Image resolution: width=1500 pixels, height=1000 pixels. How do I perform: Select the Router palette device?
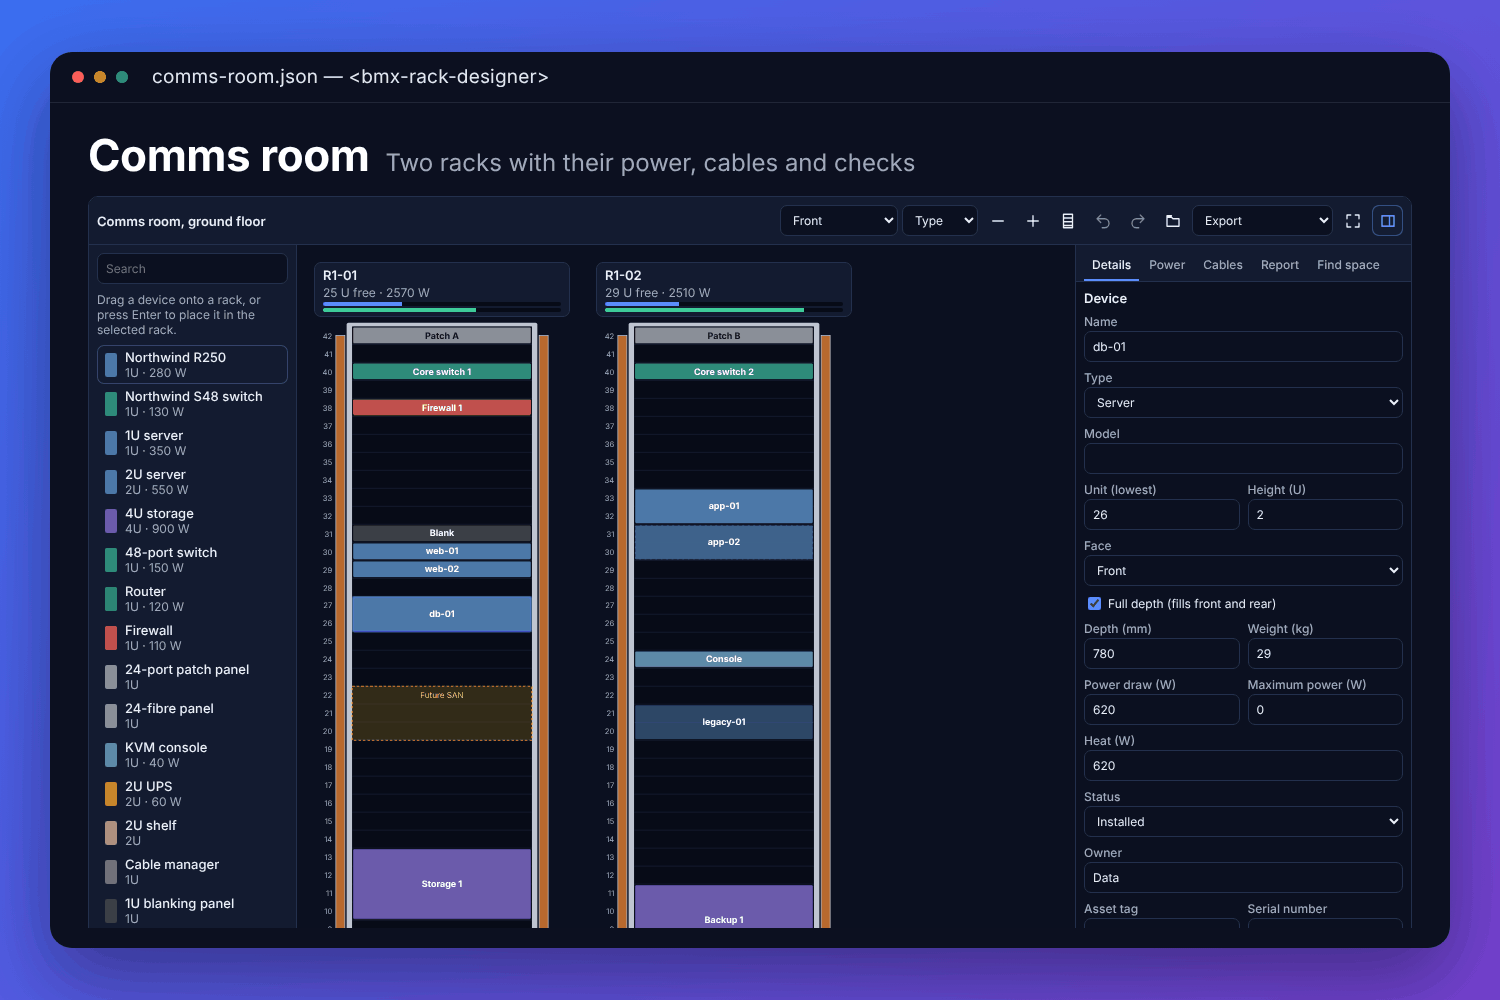coord(192,599)
